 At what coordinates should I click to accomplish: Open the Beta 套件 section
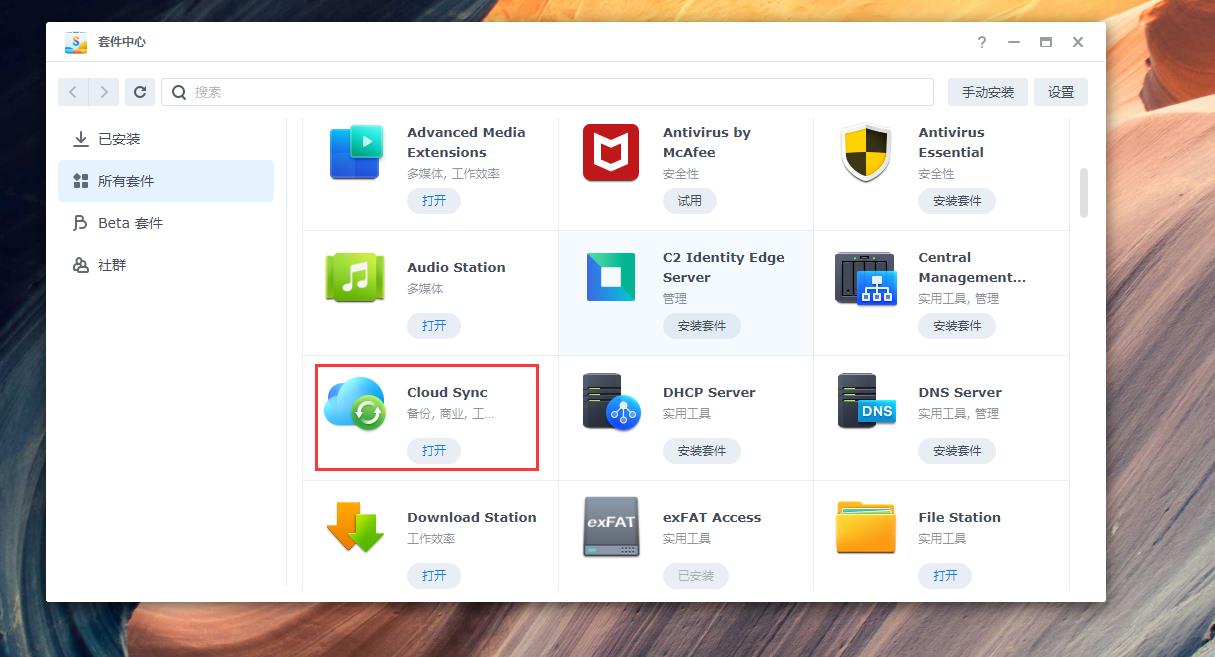166,223
